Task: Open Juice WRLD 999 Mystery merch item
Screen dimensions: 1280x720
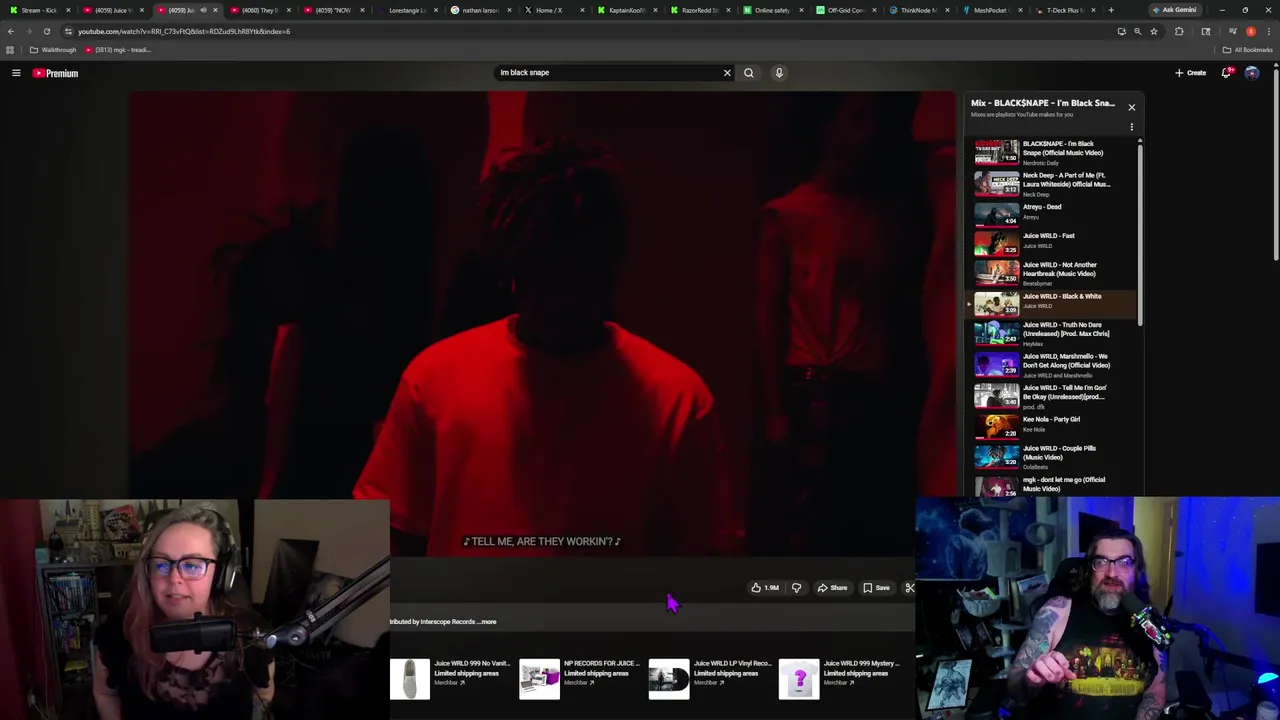Action: point(840,678)
